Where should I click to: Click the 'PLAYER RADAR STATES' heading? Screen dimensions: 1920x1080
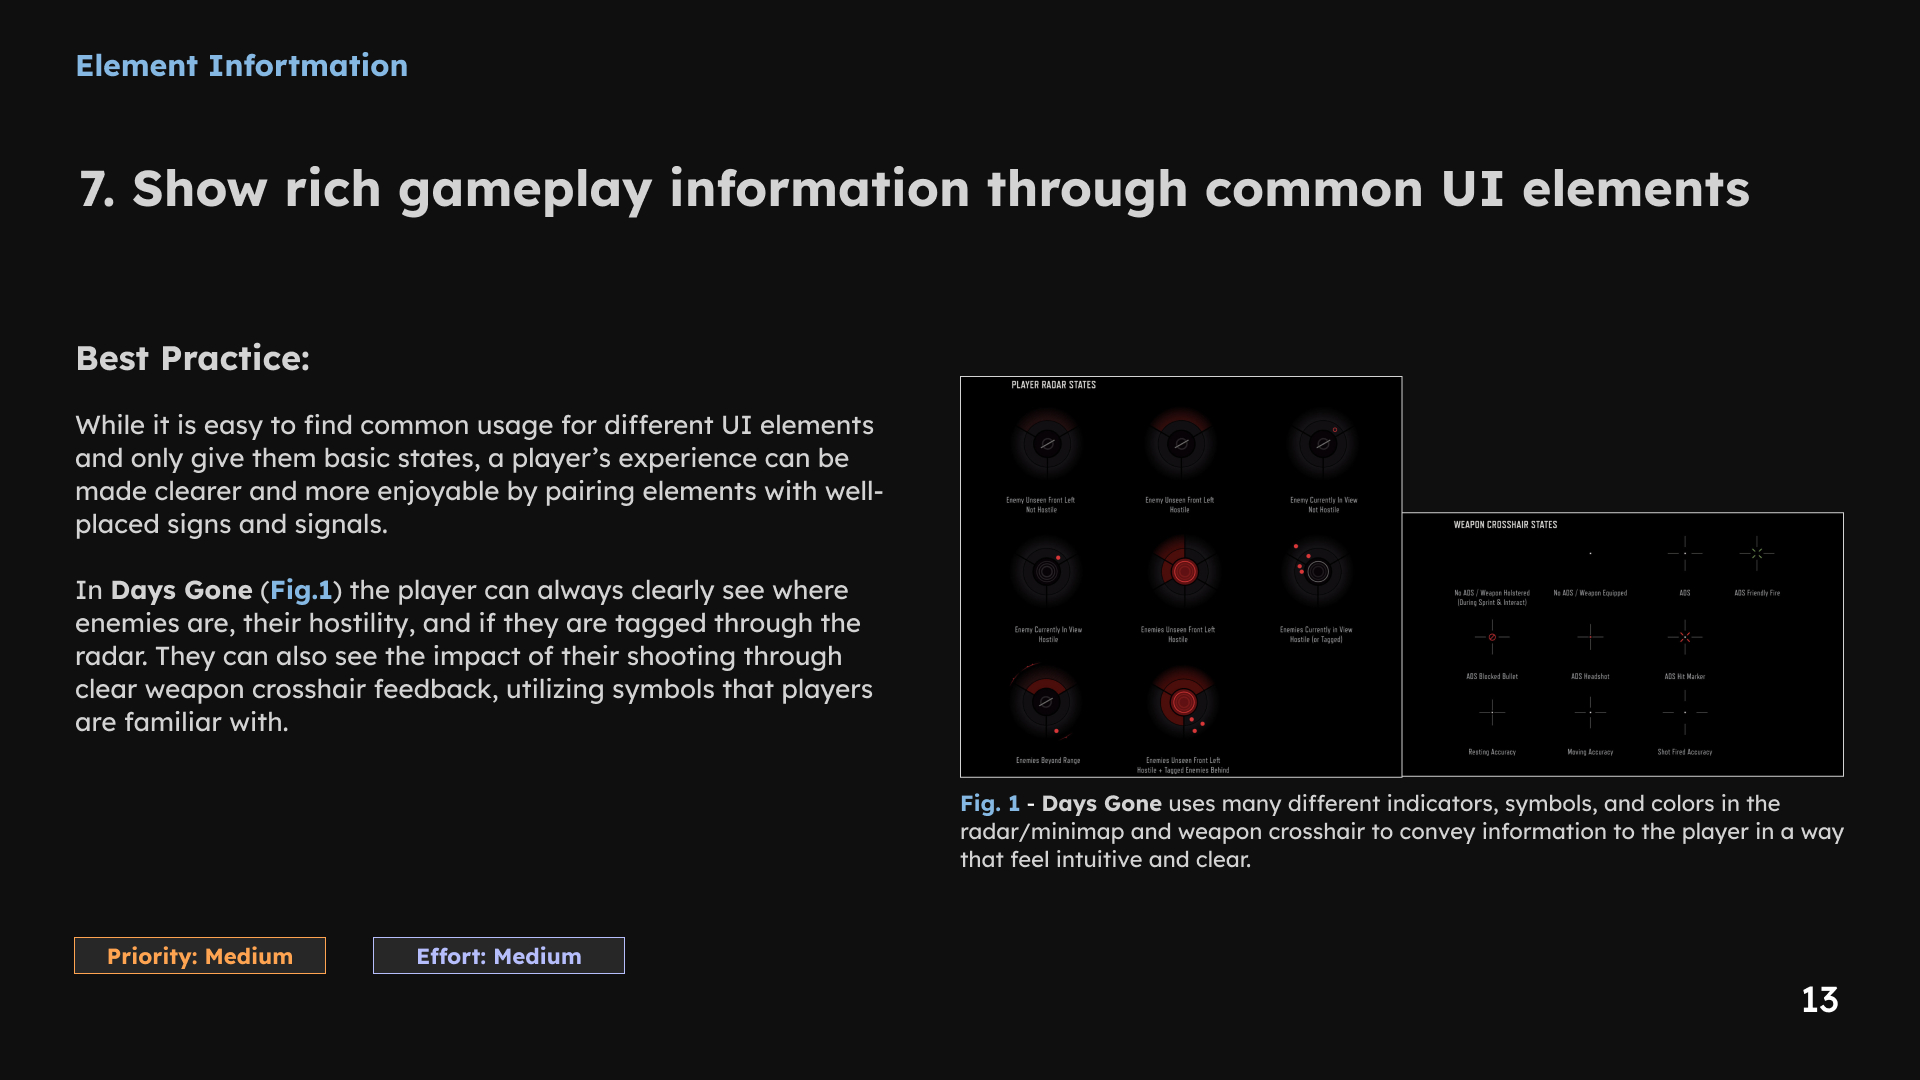point(1053,385)
